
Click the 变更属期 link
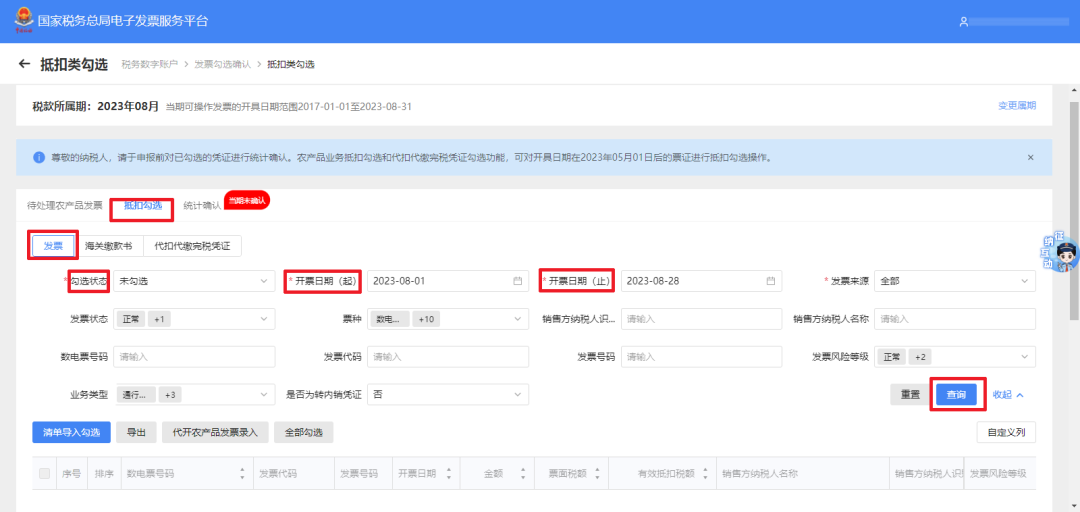[x=1017, y=105]
